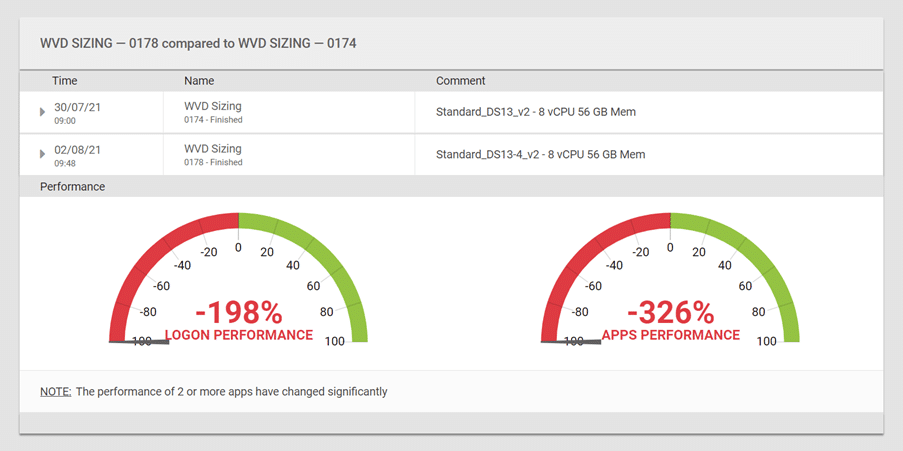Image resolution: width=903 pixels, height=451 pixels.
Task: Expand the 02/08/21 test run row
Action: coord(42,154)
